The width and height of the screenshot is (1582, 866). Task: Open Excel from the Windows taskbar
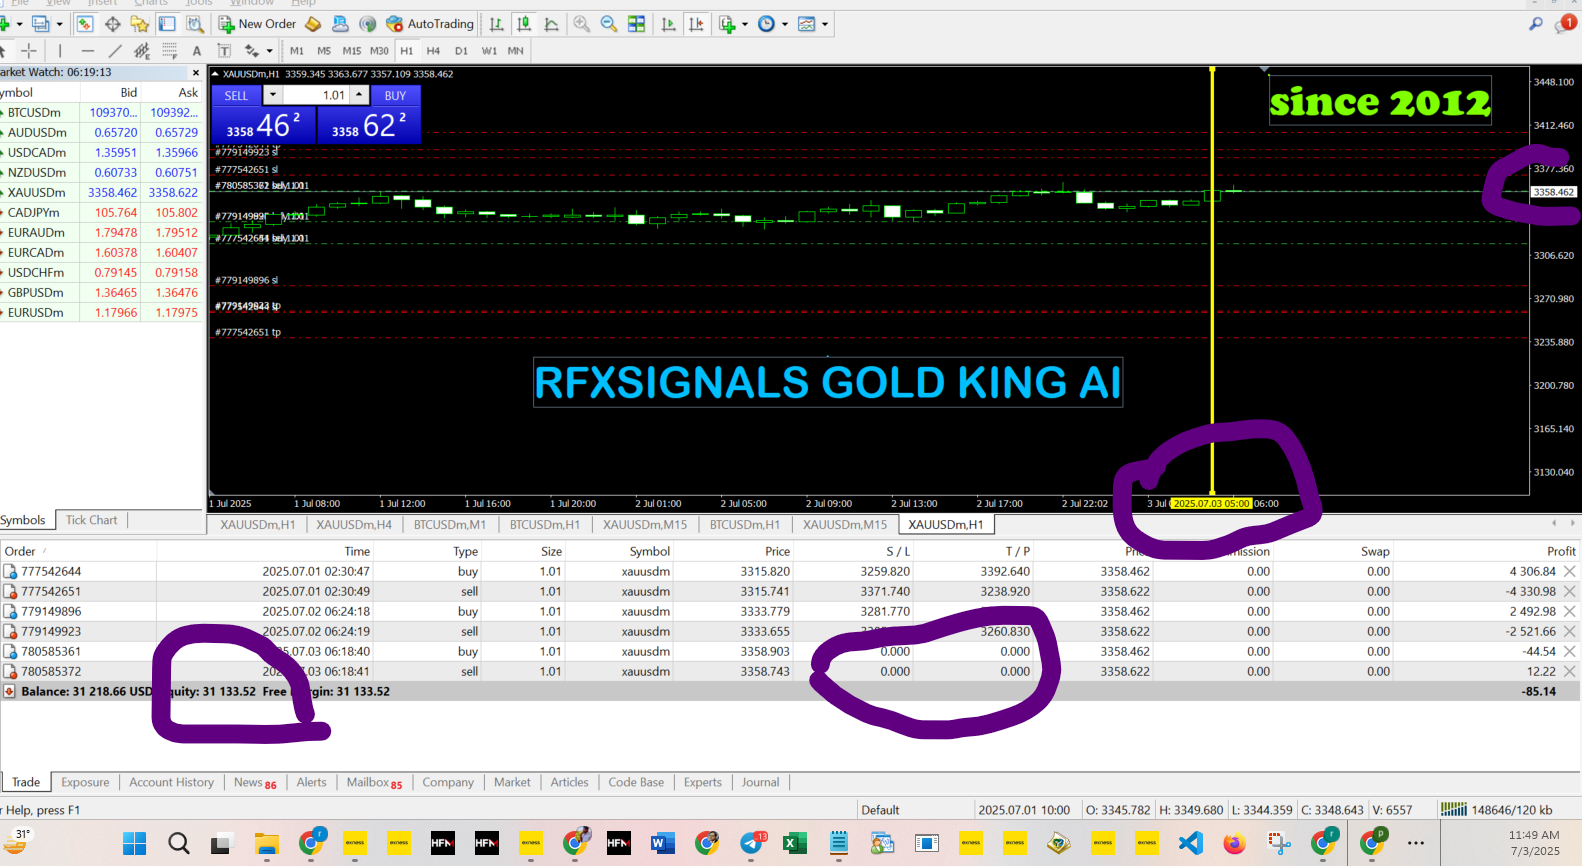click(795, 843)
